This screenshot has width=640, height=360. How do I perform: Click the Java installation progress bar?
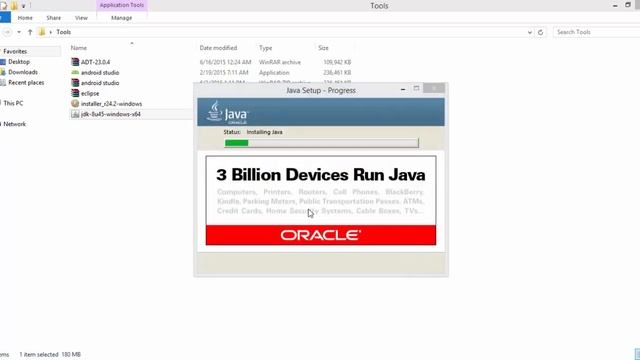coord(322,143)
